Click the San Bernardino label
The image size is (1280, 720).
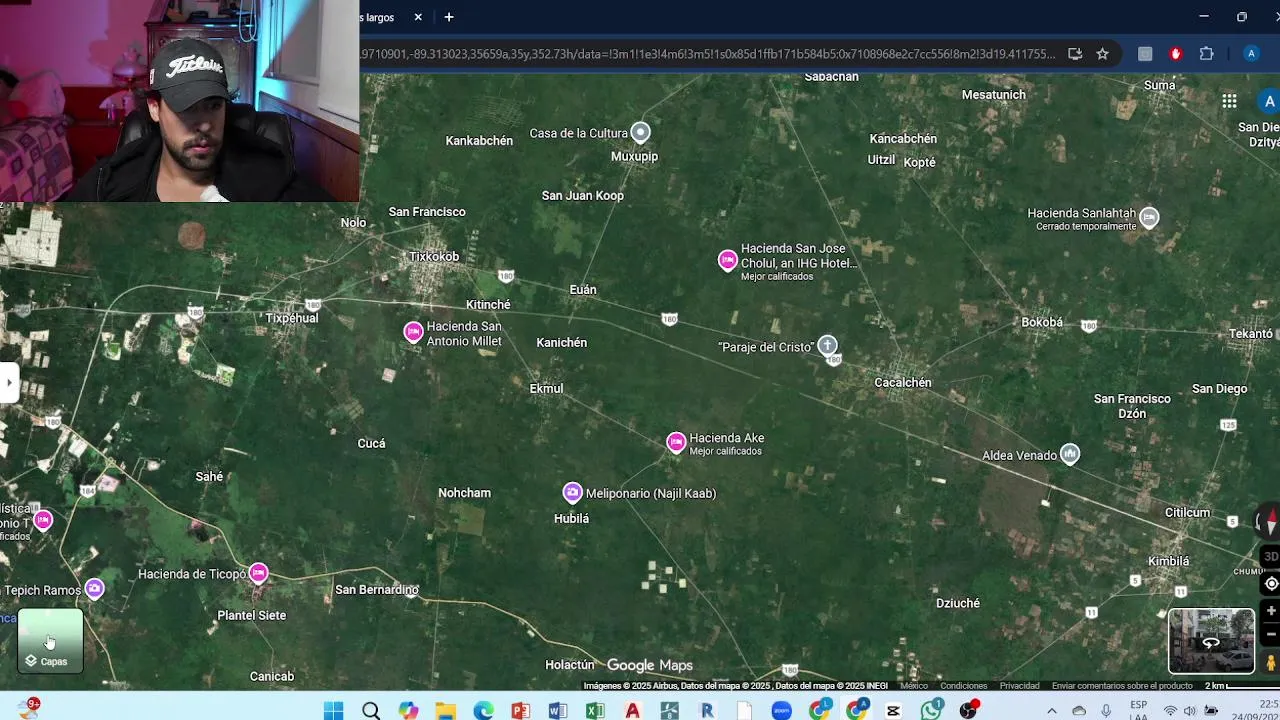(377, 590)
